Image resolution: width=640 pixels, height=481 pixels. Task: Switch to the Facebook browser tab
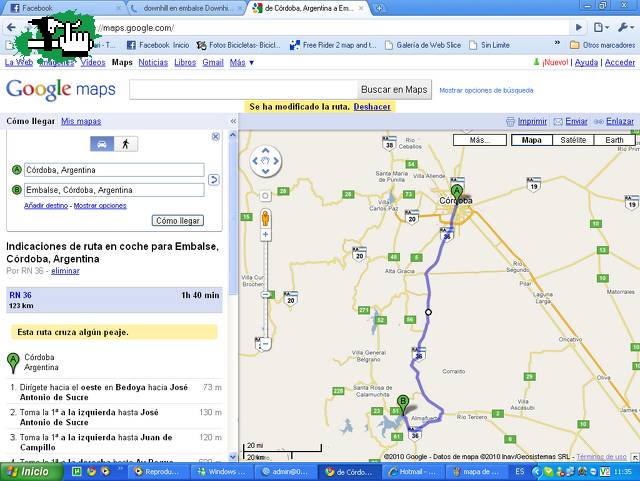pos(61,8)
